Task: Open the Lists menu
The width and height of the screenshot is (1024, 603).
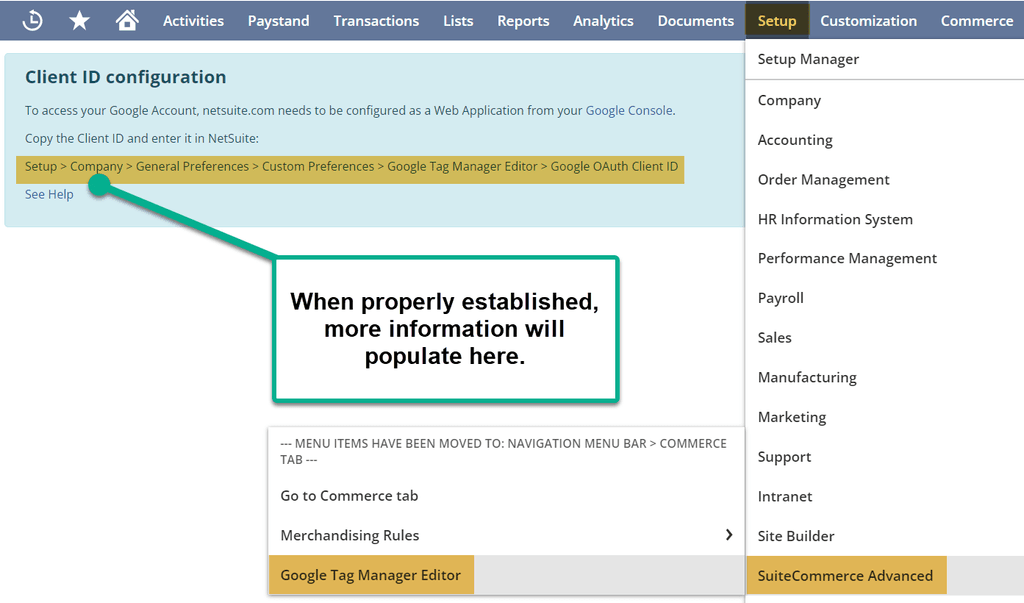Action: pyautogui.click(x=458, y=21)
